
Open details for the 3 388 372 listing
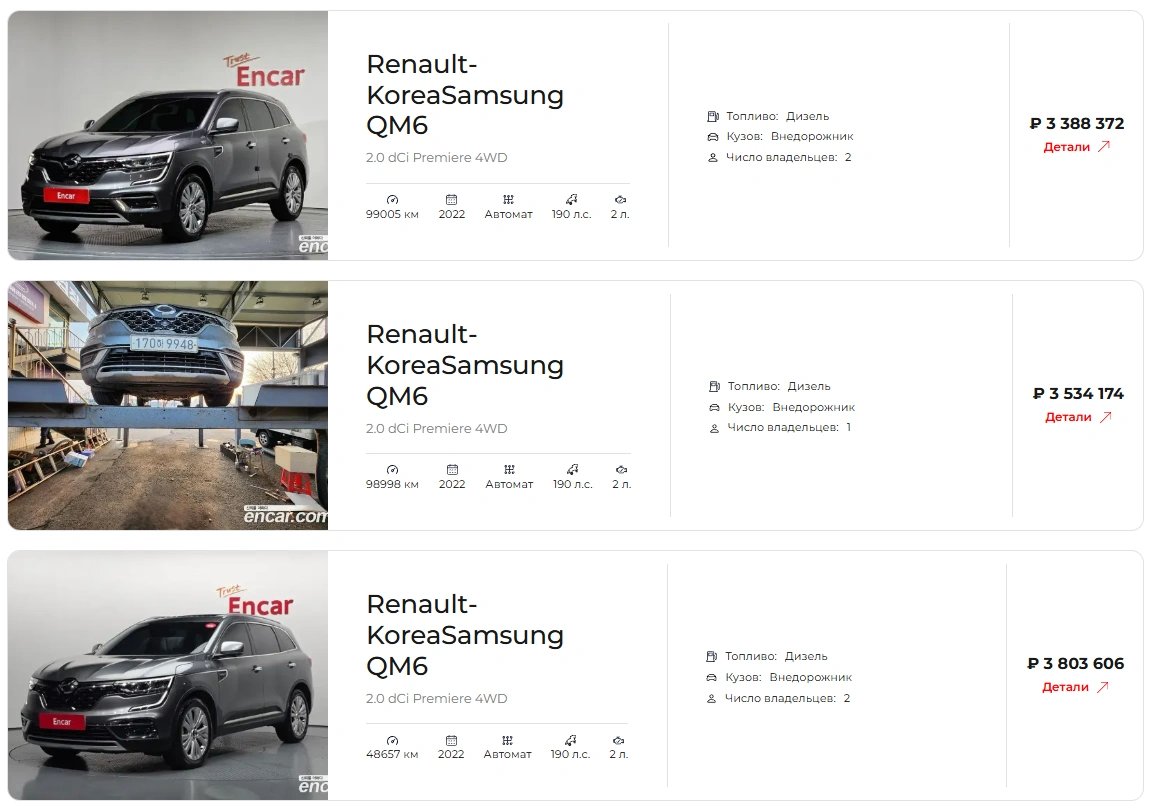click(x=1075, y=147)
